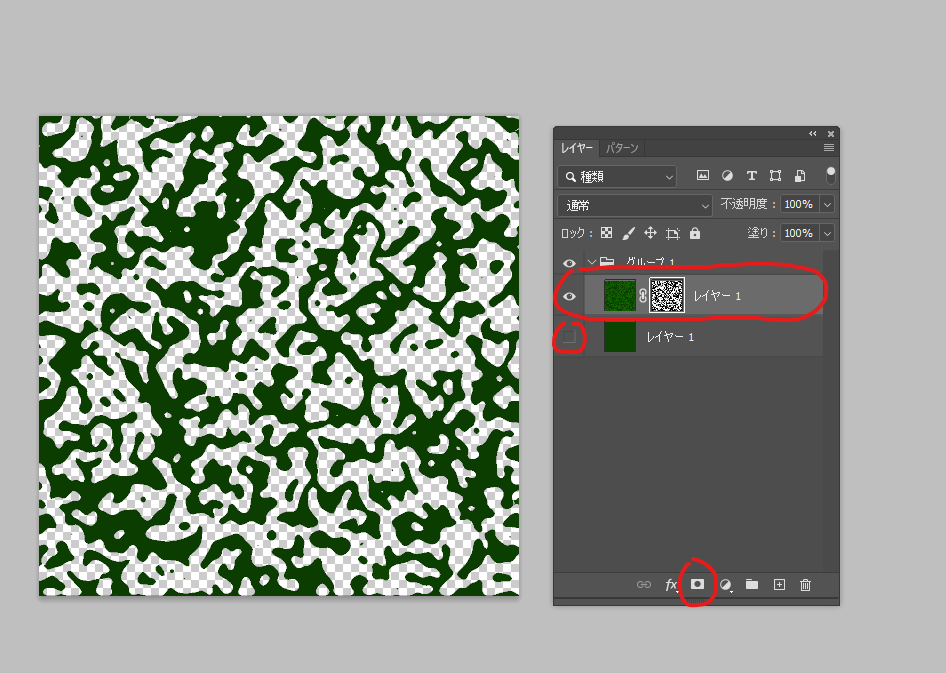Open the 不透明度 opacity dropdown arrow
This screenshot has width=946, height=673.
(827, 204)
